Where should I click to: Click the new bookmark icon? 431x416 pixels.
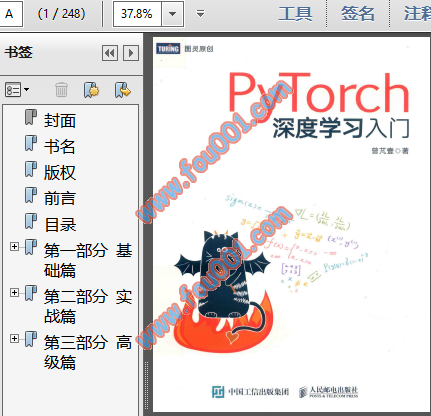[91, 90]
